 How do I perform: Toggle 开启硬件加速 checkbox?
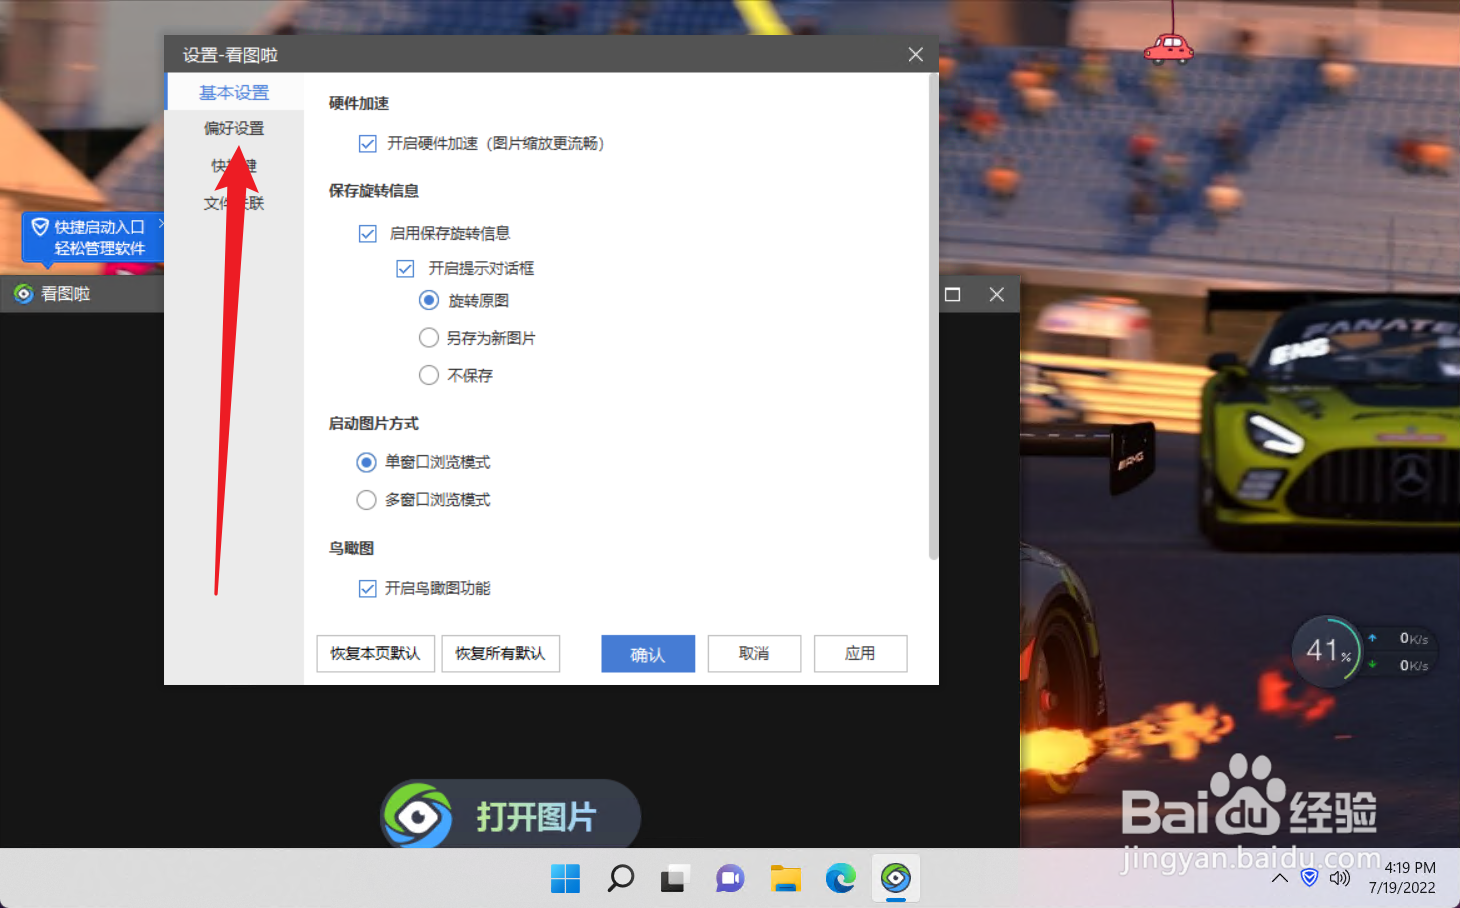coord(368,144)
